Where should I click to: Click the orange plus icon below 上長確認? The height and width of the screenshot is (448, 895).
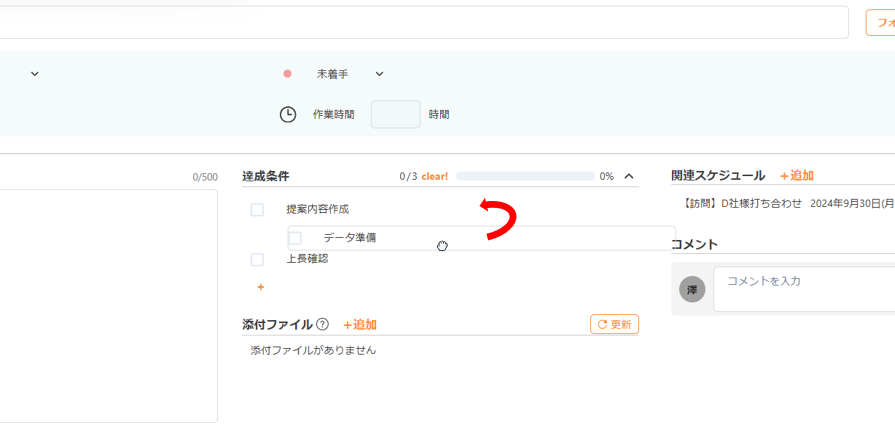(x=261, y=287)
